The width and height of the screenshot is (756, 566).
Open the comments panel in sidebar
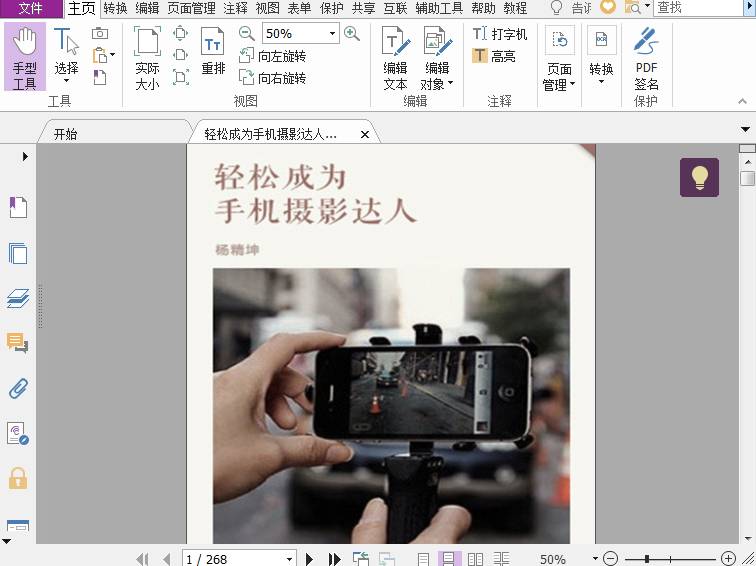[18, 343]
